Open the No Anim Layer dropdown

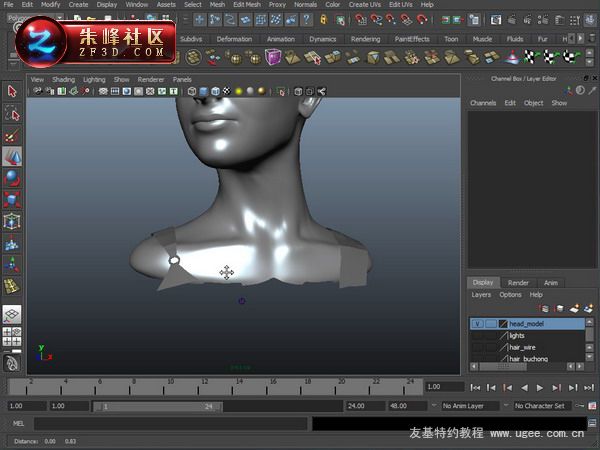pyautogui.click(x=470, y=406)
